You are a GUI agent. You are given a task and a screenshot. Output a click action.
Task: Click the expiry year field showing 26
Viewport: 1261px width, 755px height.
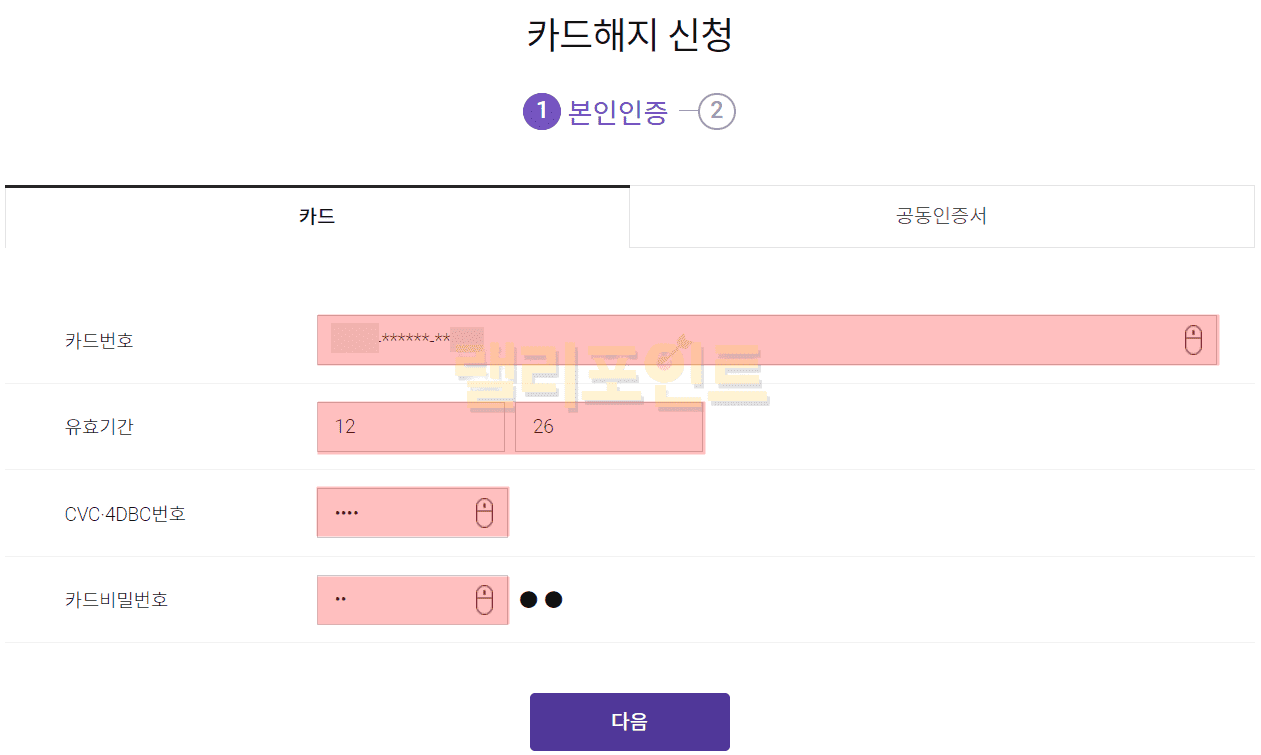[608, 427]
